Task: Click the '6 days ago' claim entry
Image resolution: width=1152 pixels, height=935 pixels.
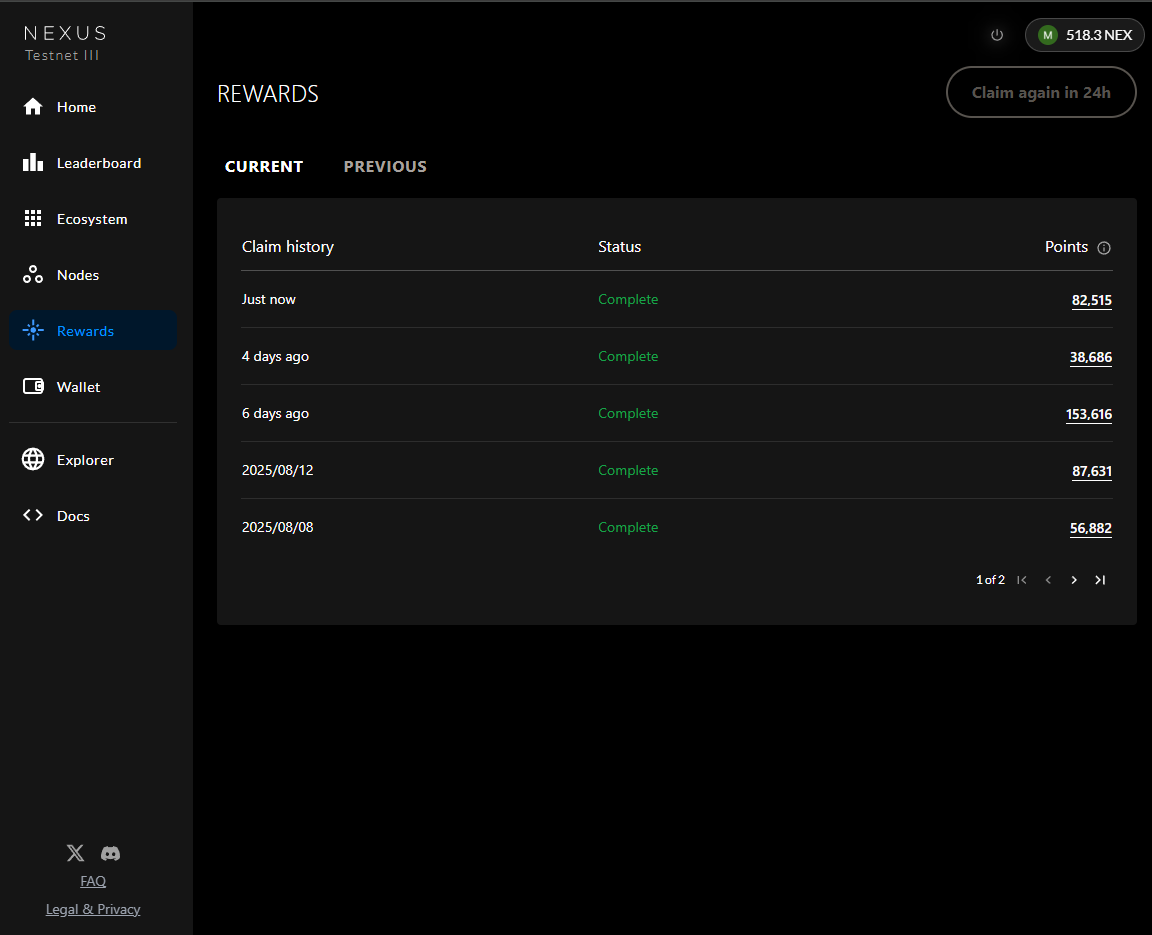Action: [276, 414]
